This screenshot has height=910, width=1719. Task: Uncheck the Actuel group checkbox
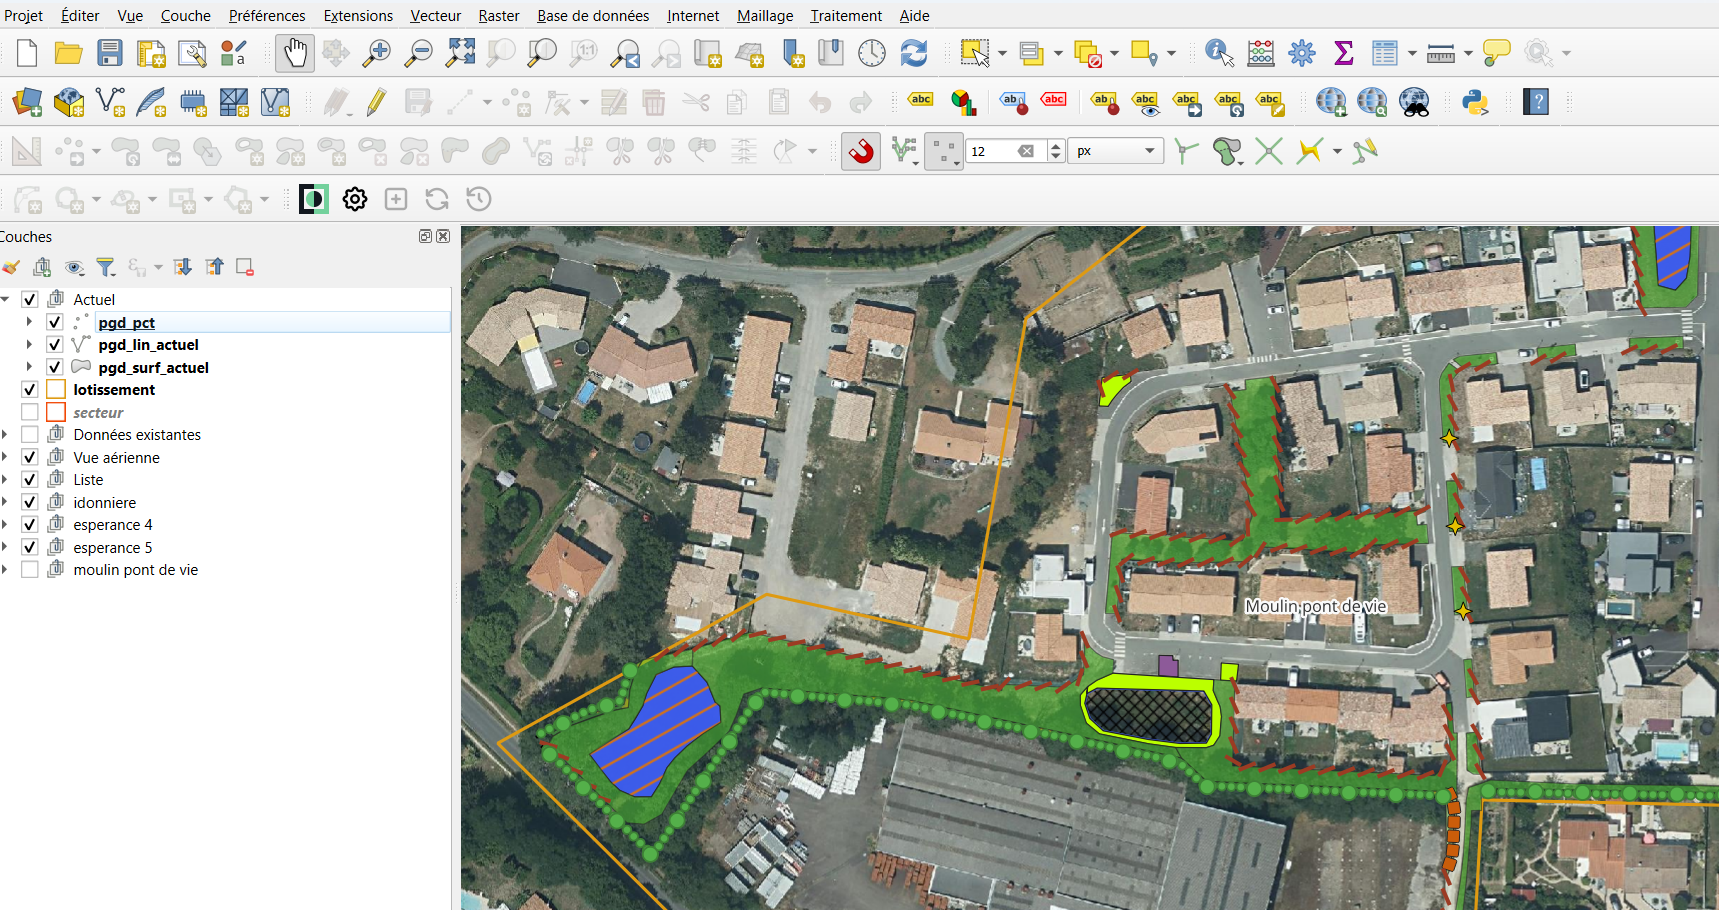30,299
